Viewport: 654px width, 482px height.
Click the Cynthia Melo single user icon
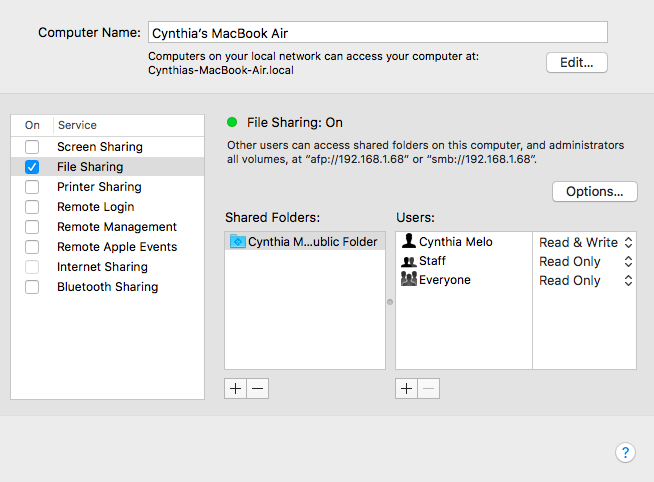(408, 242)
